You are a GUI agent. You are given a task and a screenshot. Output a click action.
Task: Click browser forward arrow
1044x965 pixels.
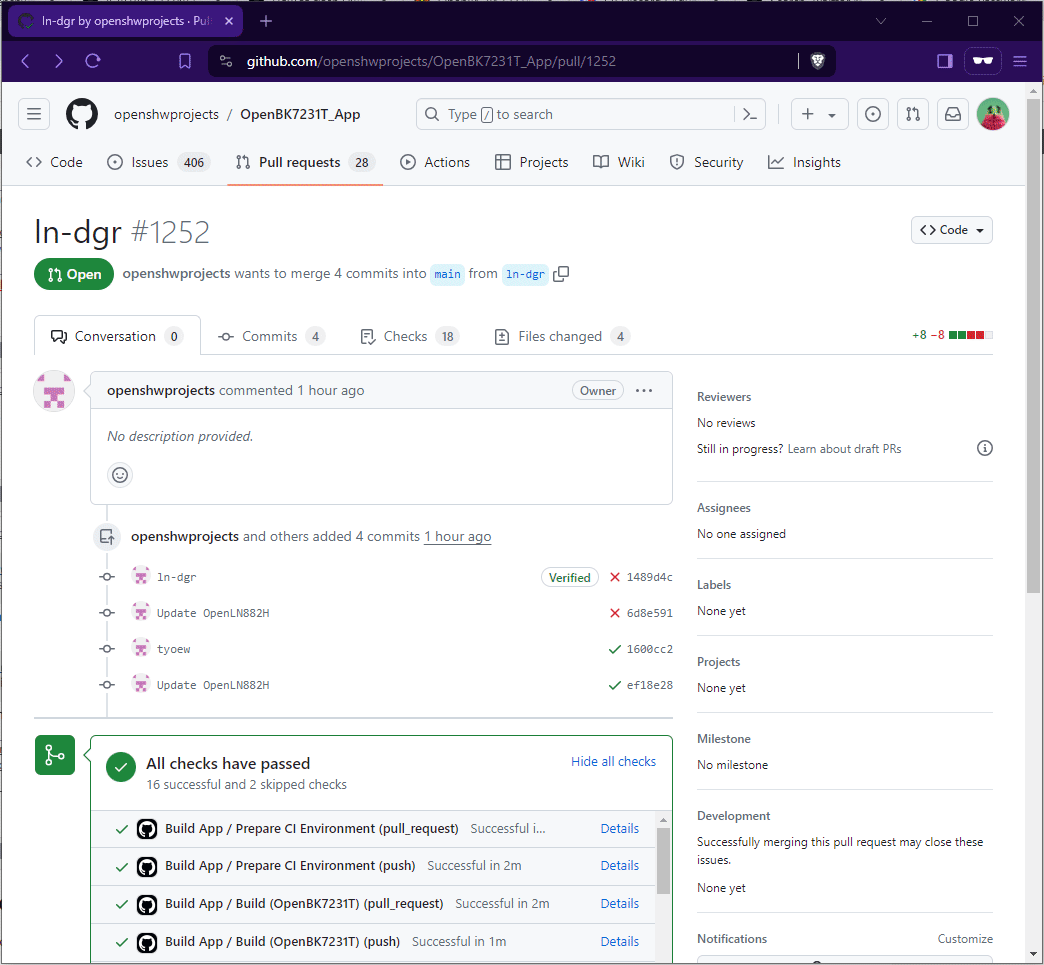pyautogui.click(x=59, y=61)
